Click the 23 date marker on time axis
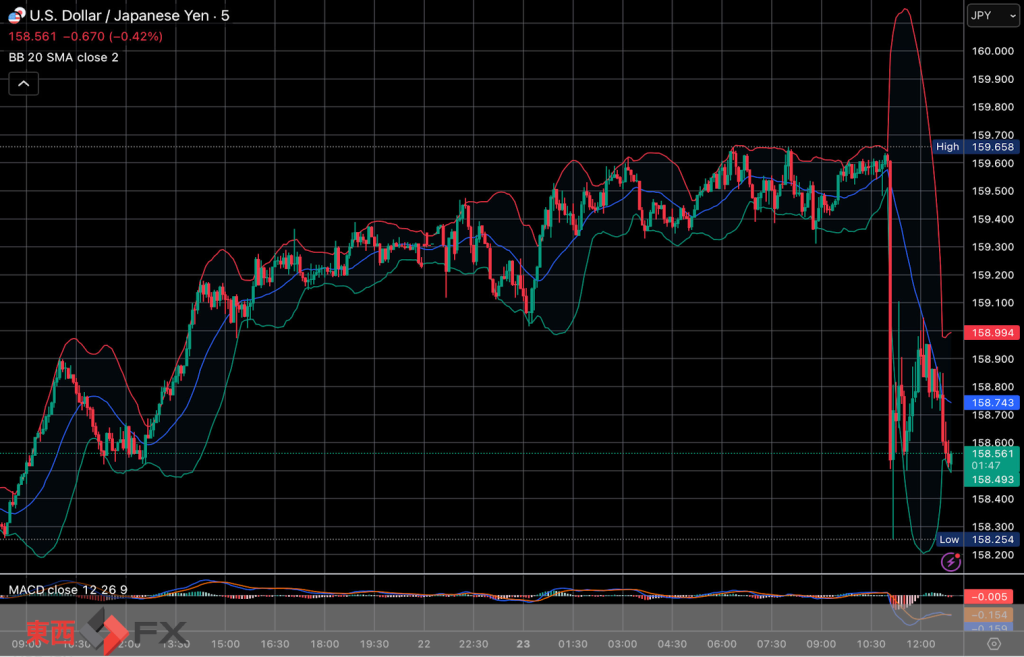Screen dimensions: 1024x657 [522, 644]
